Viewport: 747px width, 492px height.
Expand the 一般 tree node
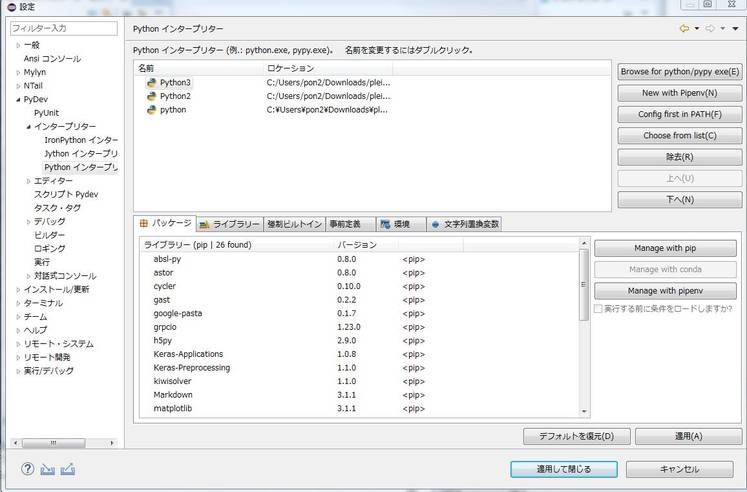point(18,45)
